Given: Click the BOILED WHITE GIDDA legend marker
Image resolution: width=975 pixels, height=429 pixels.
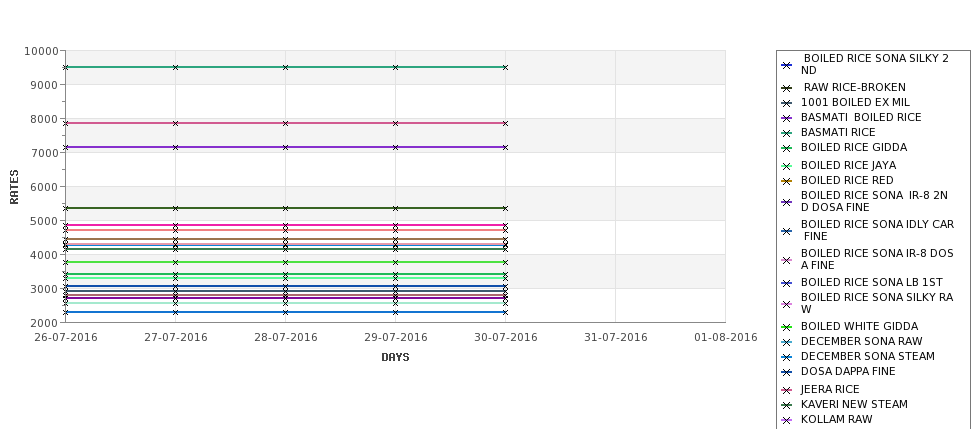Looking at the screenshot, I should (x=787, y=327).
